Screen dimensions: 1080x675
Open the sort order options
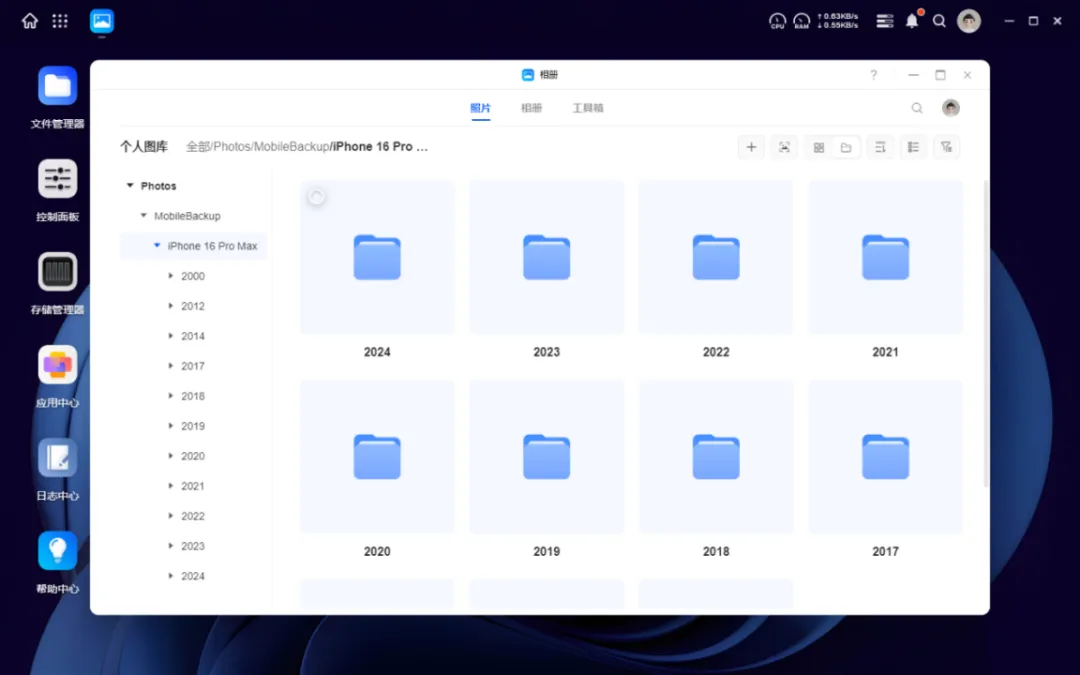880,147
